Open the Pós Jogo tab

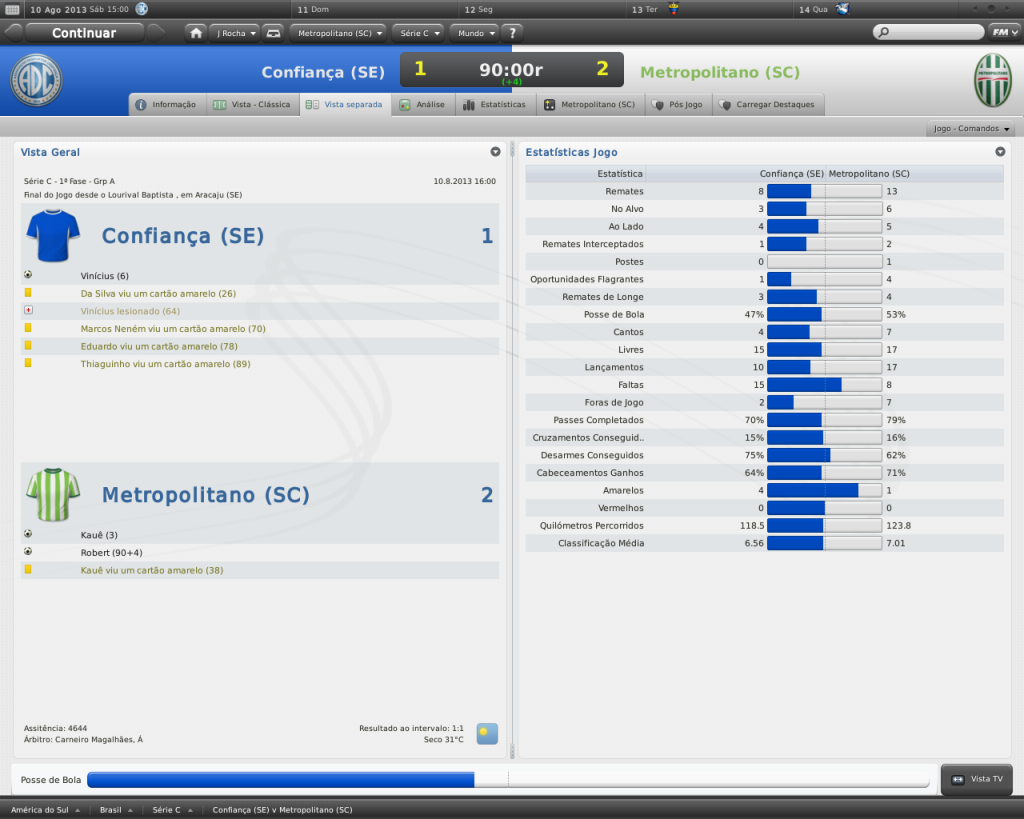[x=678, y=104]
